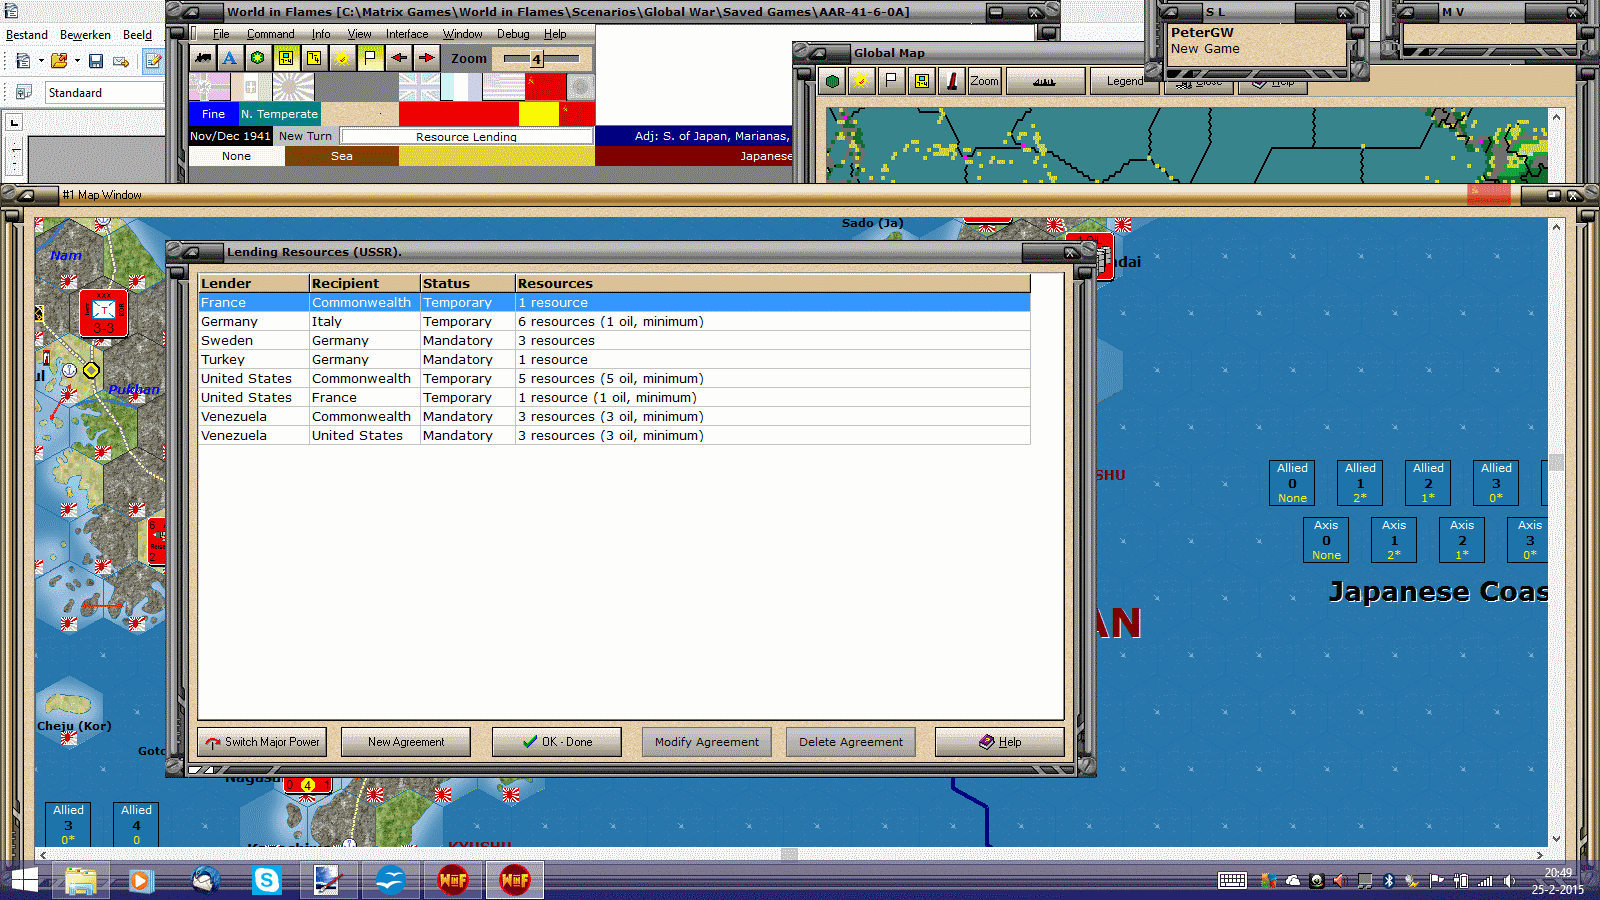Screen dimensions: 1600x900
Task: Click the weather sun icon in Global Map
Action: click(860, 81)
